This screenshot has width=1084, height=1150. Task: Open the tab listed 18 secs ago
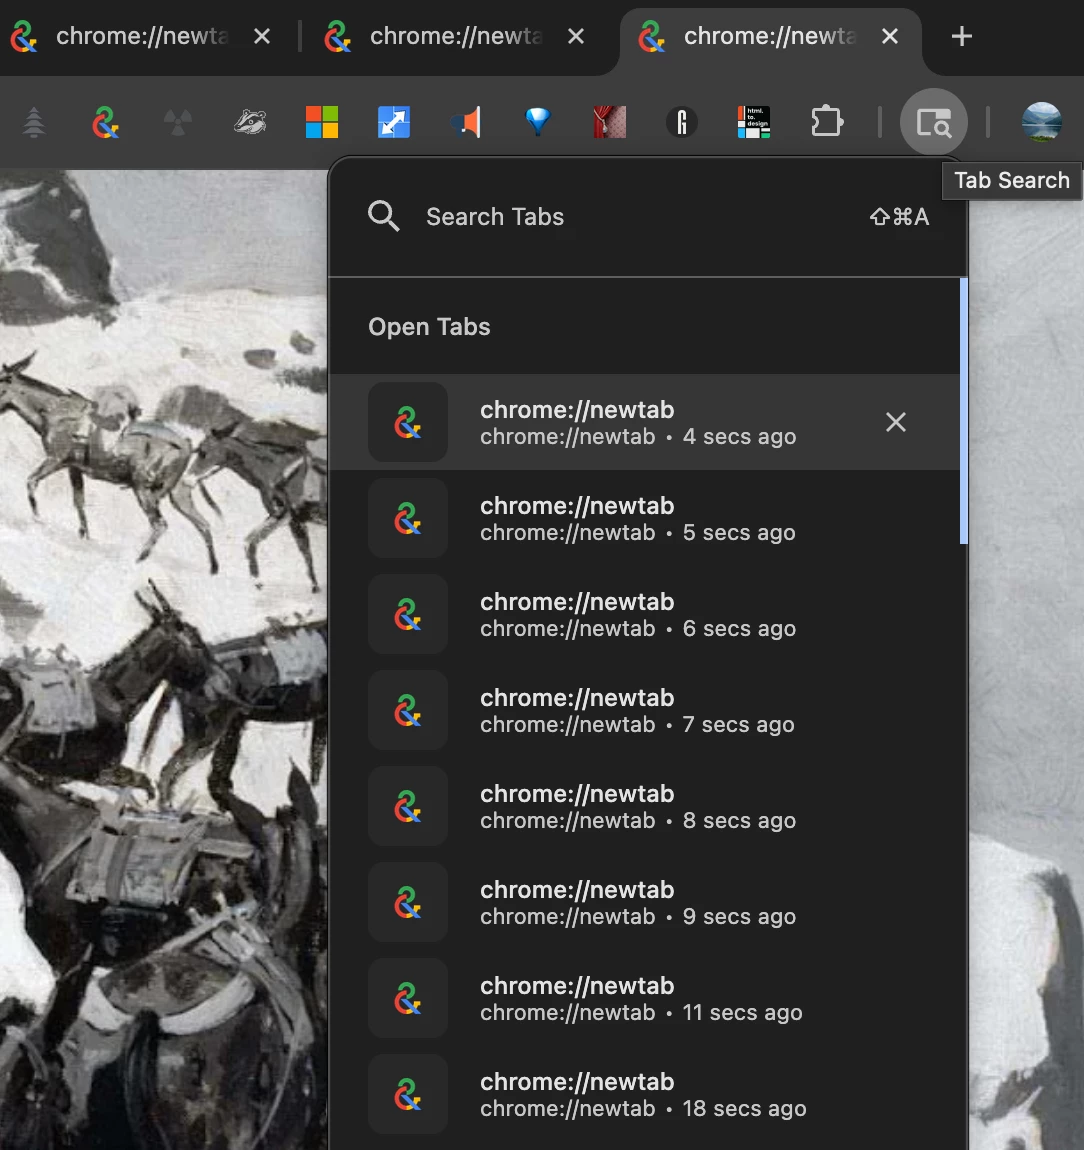tap(644, 1094)
